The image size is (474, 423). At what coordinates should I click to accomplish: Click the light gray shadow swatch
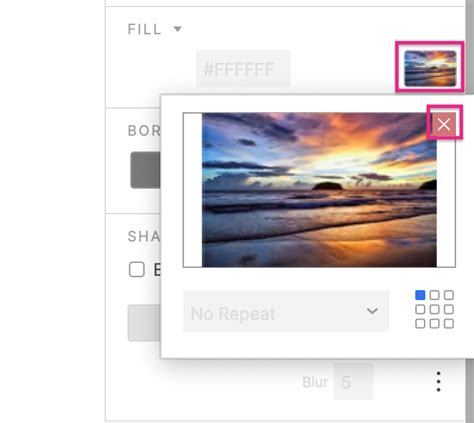[x=144, y=323]
